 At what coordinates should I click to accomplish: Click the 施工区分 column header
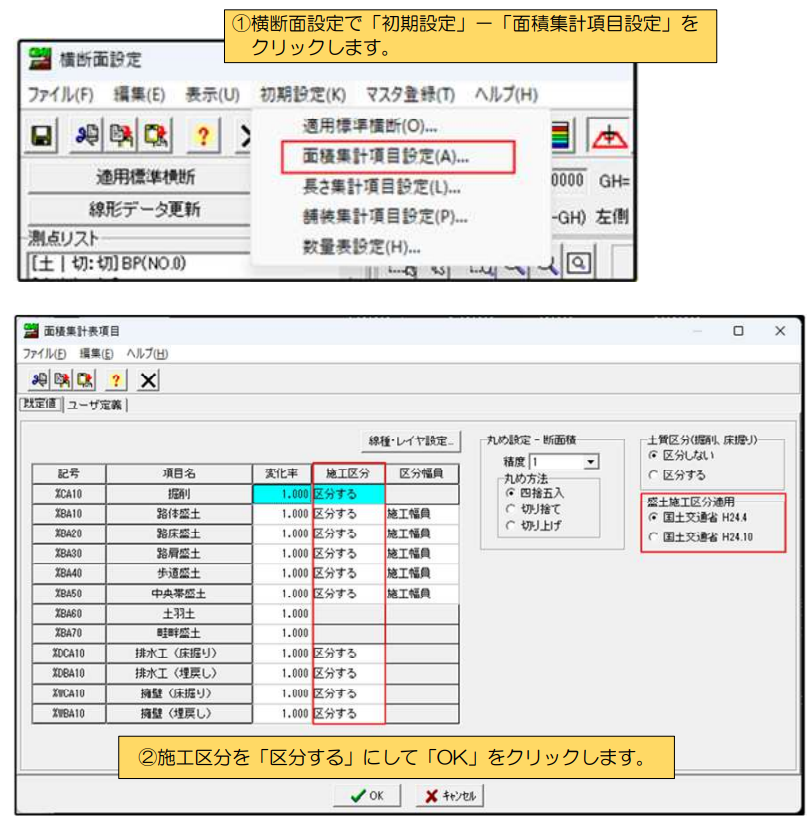349,473
